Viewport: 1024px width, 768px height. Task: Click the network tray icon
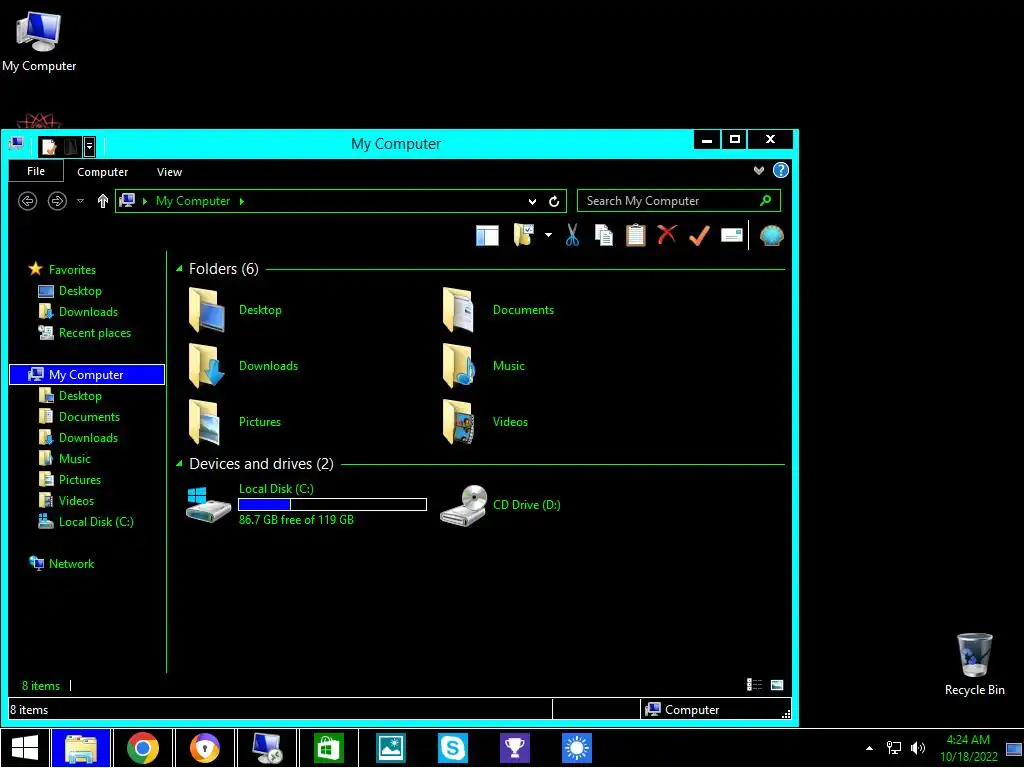pos(893,748)
